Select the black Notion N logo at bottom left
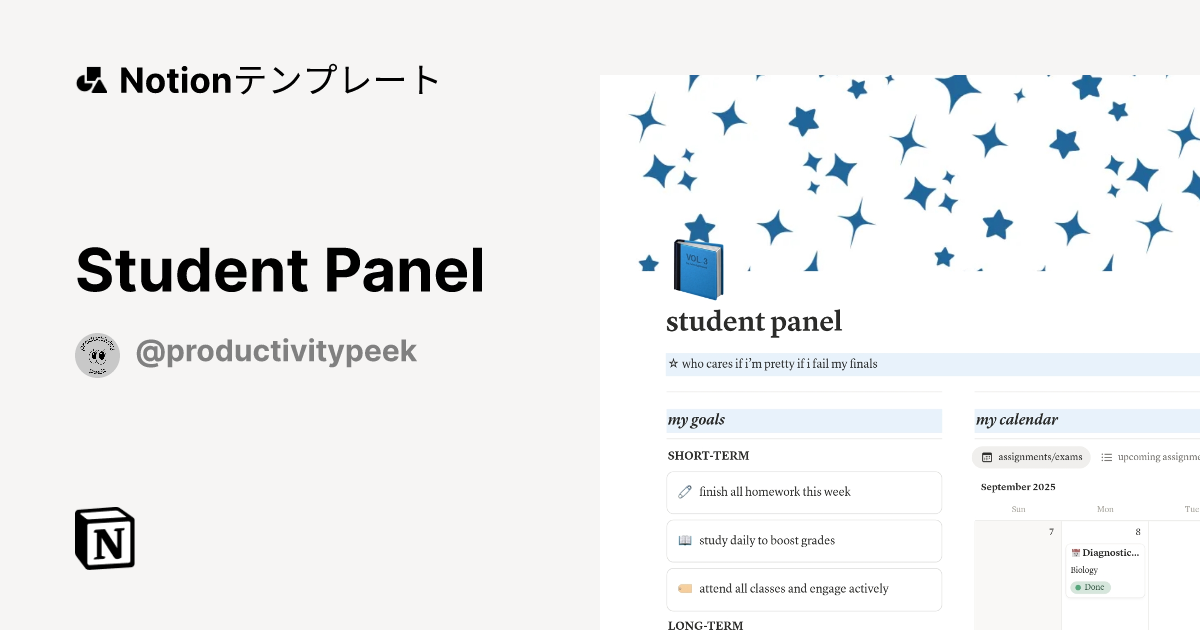 click(104, 538)
